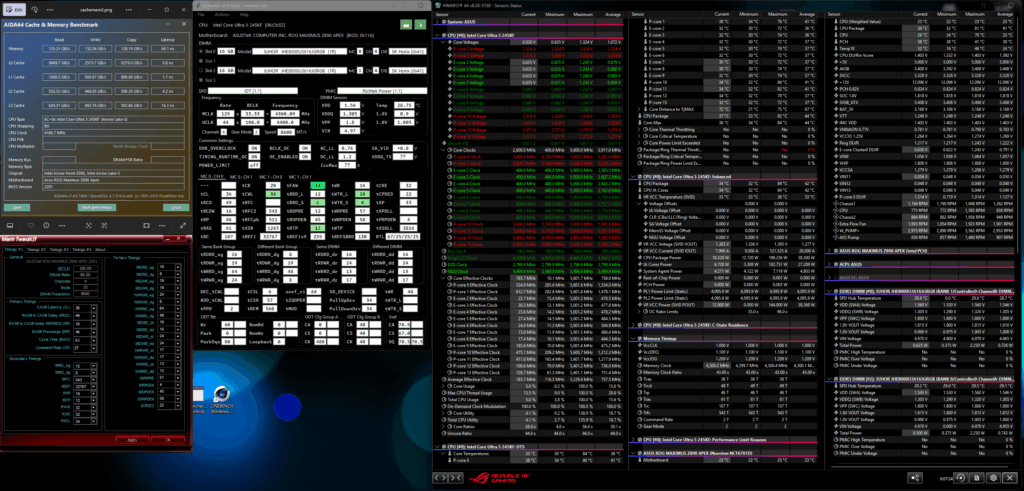Screen dimensions: 1024x491
Task: Mark cachemem2.png as favorite with the heart icon
Action: coord(31,225)
